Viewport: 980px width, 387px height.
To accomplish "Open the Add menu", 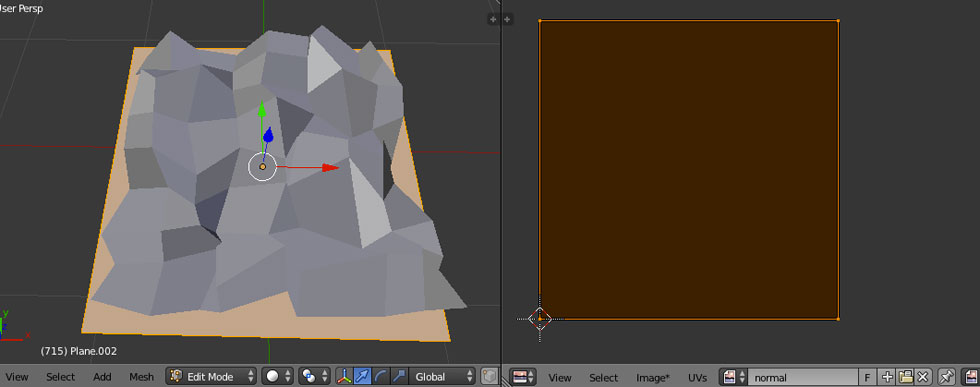I will point(102,377).
